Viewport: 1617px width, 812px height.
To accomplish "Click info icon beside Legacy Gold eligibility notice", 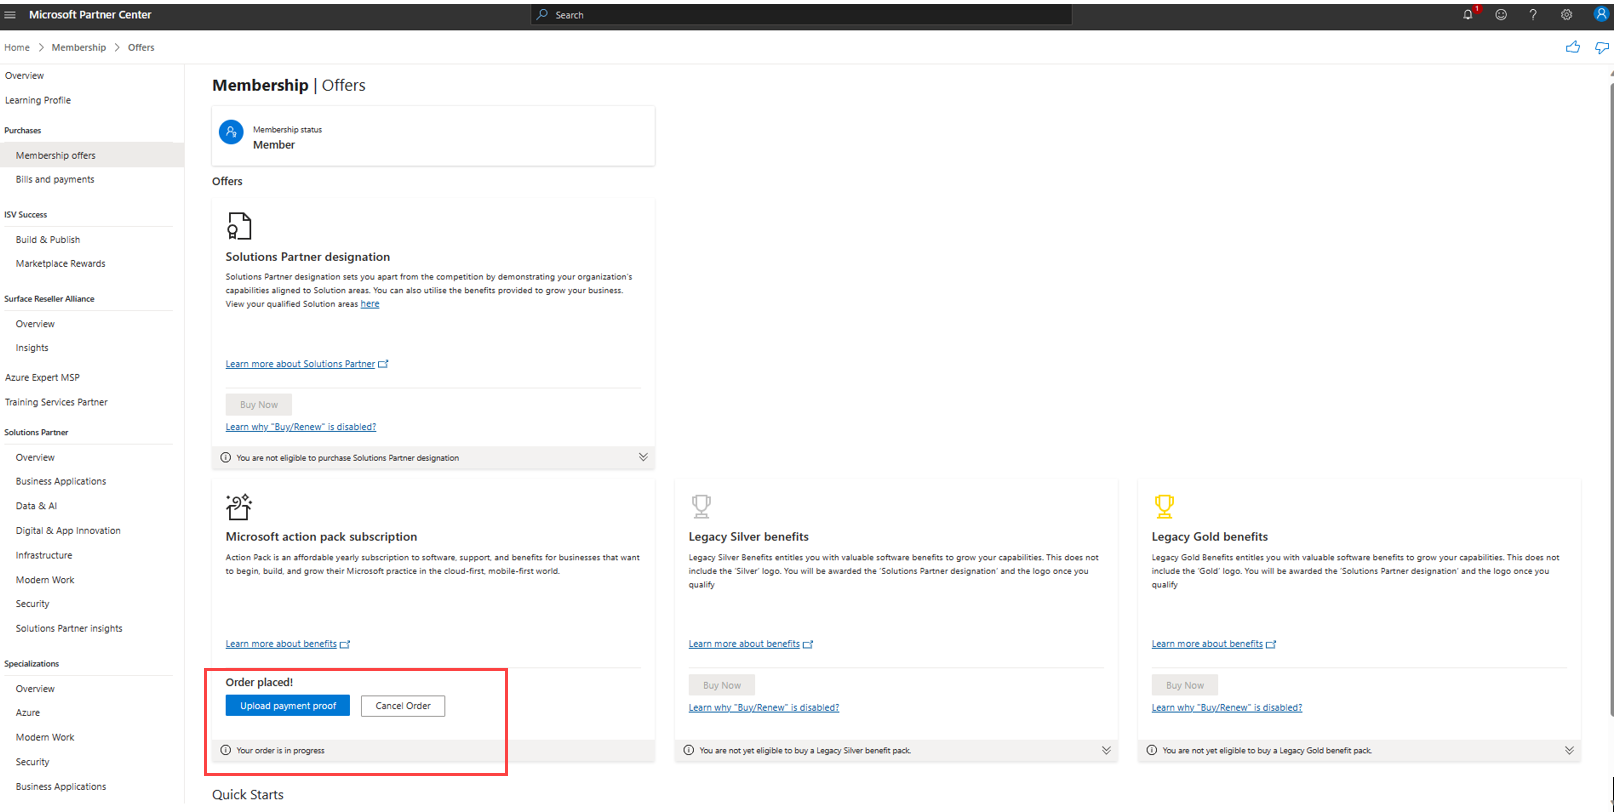I will (1152, 750).
